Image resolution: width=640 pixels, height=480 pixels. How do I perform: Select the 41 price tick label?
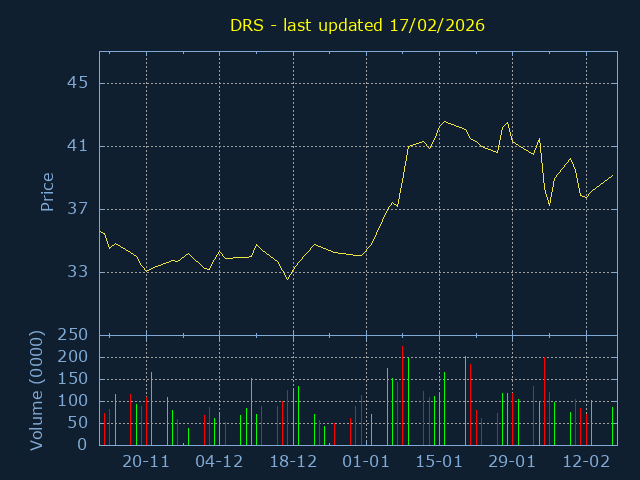(x=77, y=146)
